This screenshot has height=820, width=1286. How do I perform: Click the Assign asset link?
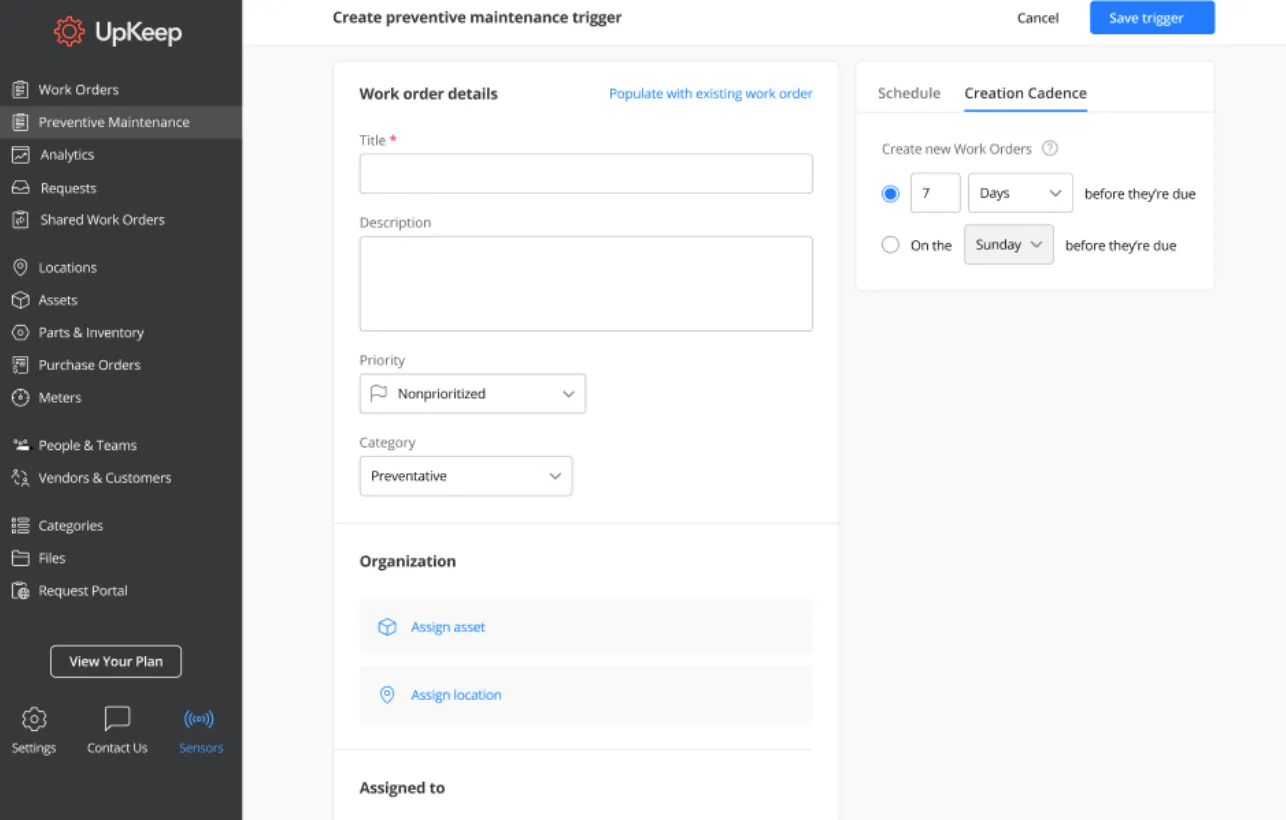448,627
